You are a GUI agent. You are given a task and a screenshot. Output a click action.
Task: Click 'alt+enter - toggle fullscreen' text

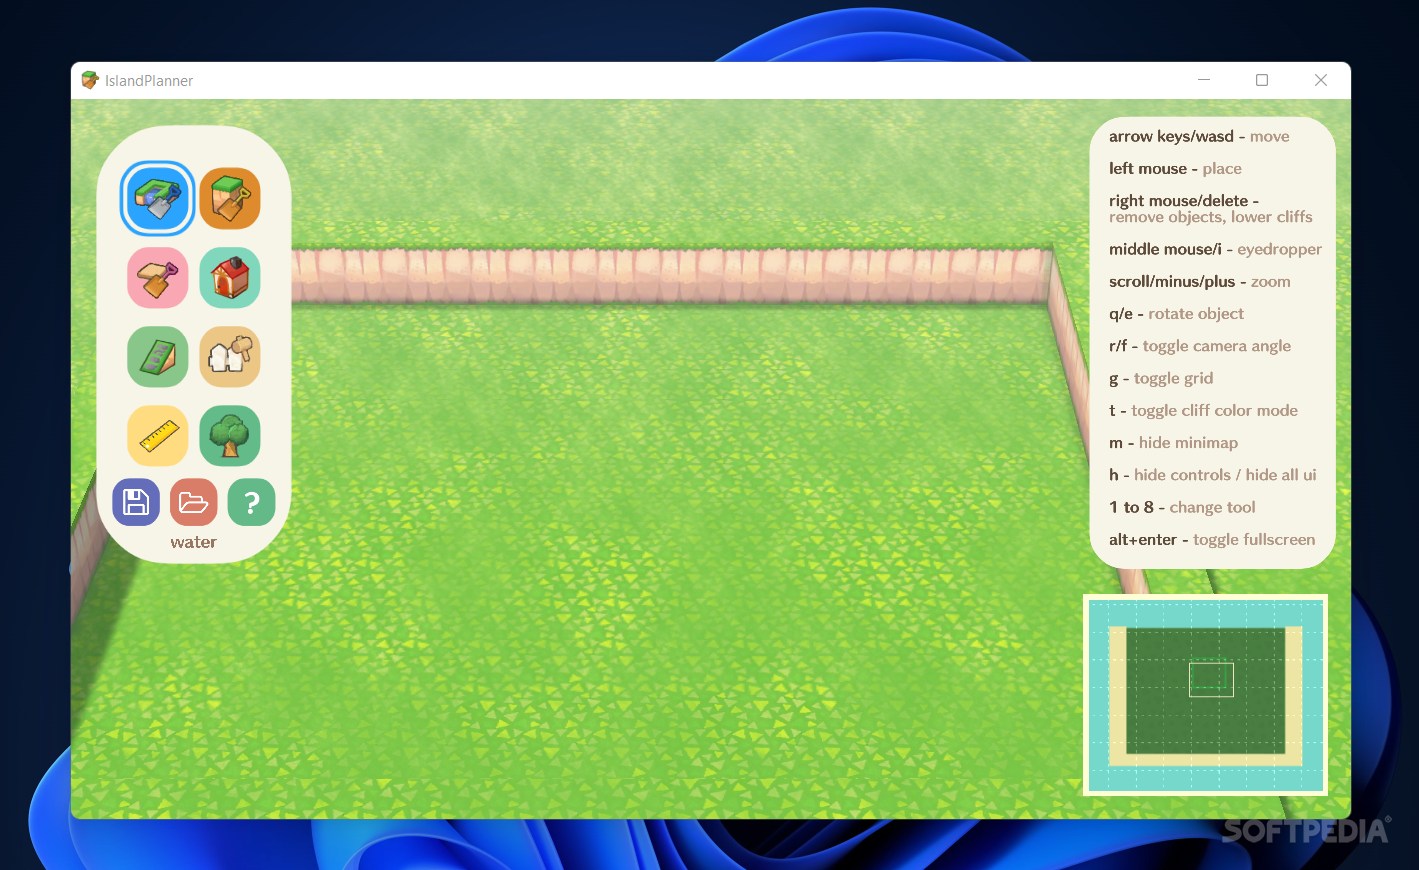[1212, 540]
